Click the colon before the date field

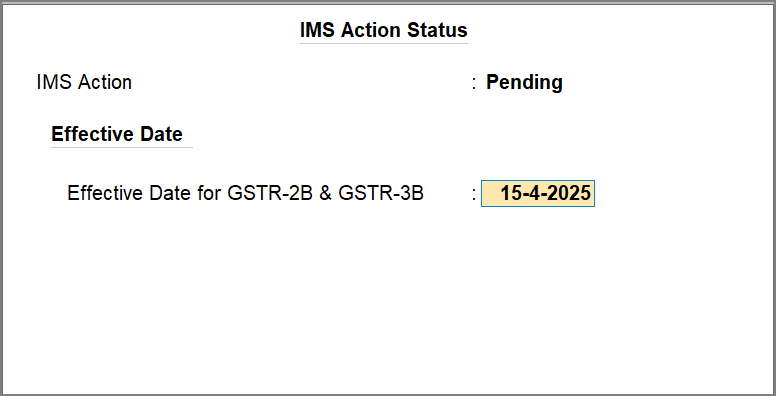(x=474, y=194)
